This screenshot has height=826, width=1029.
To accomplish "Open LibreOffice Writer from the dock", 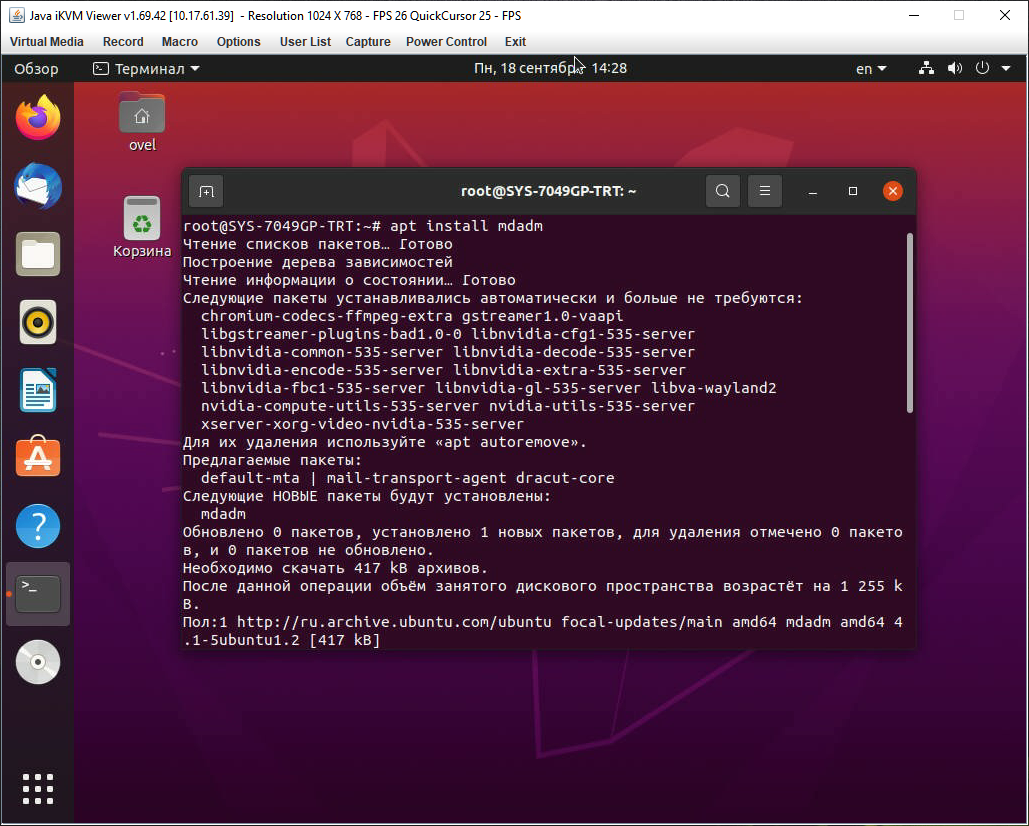I will tap(38, 390).
